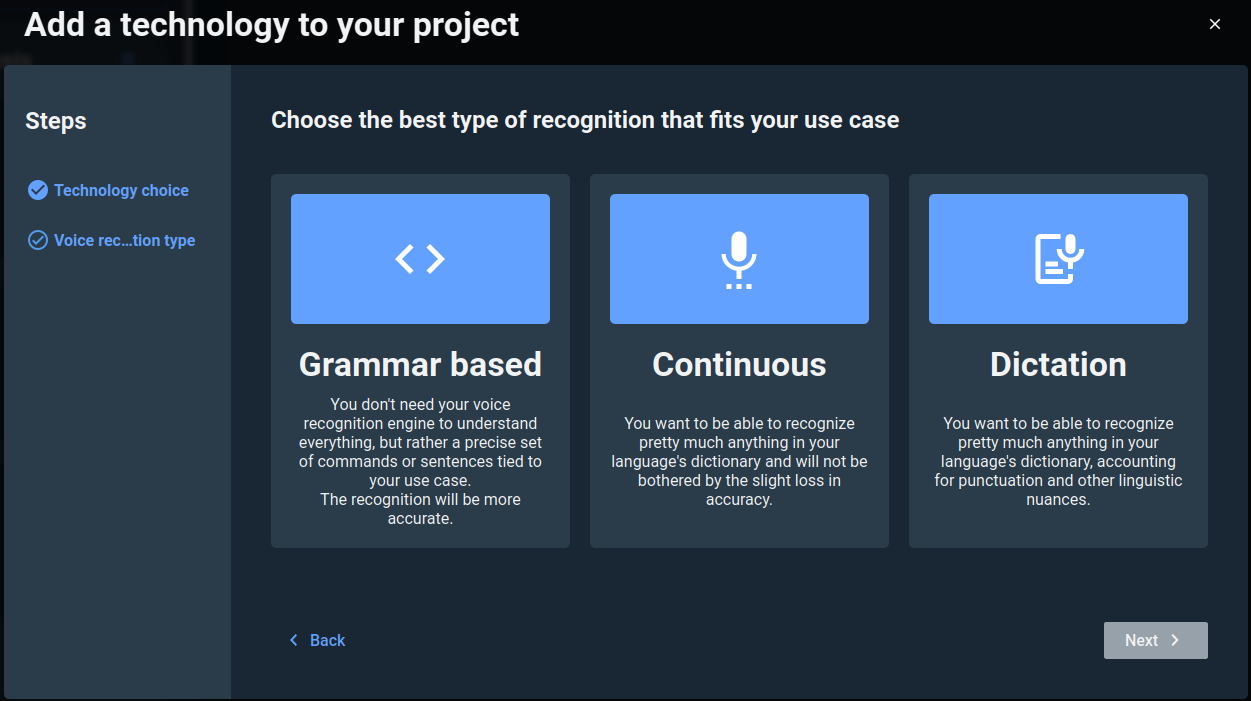Image resolution: width=1251 pixels, height=701 pixels.
Task: Click the code brackets icon for Grammar based
Action: click(420, 259)
